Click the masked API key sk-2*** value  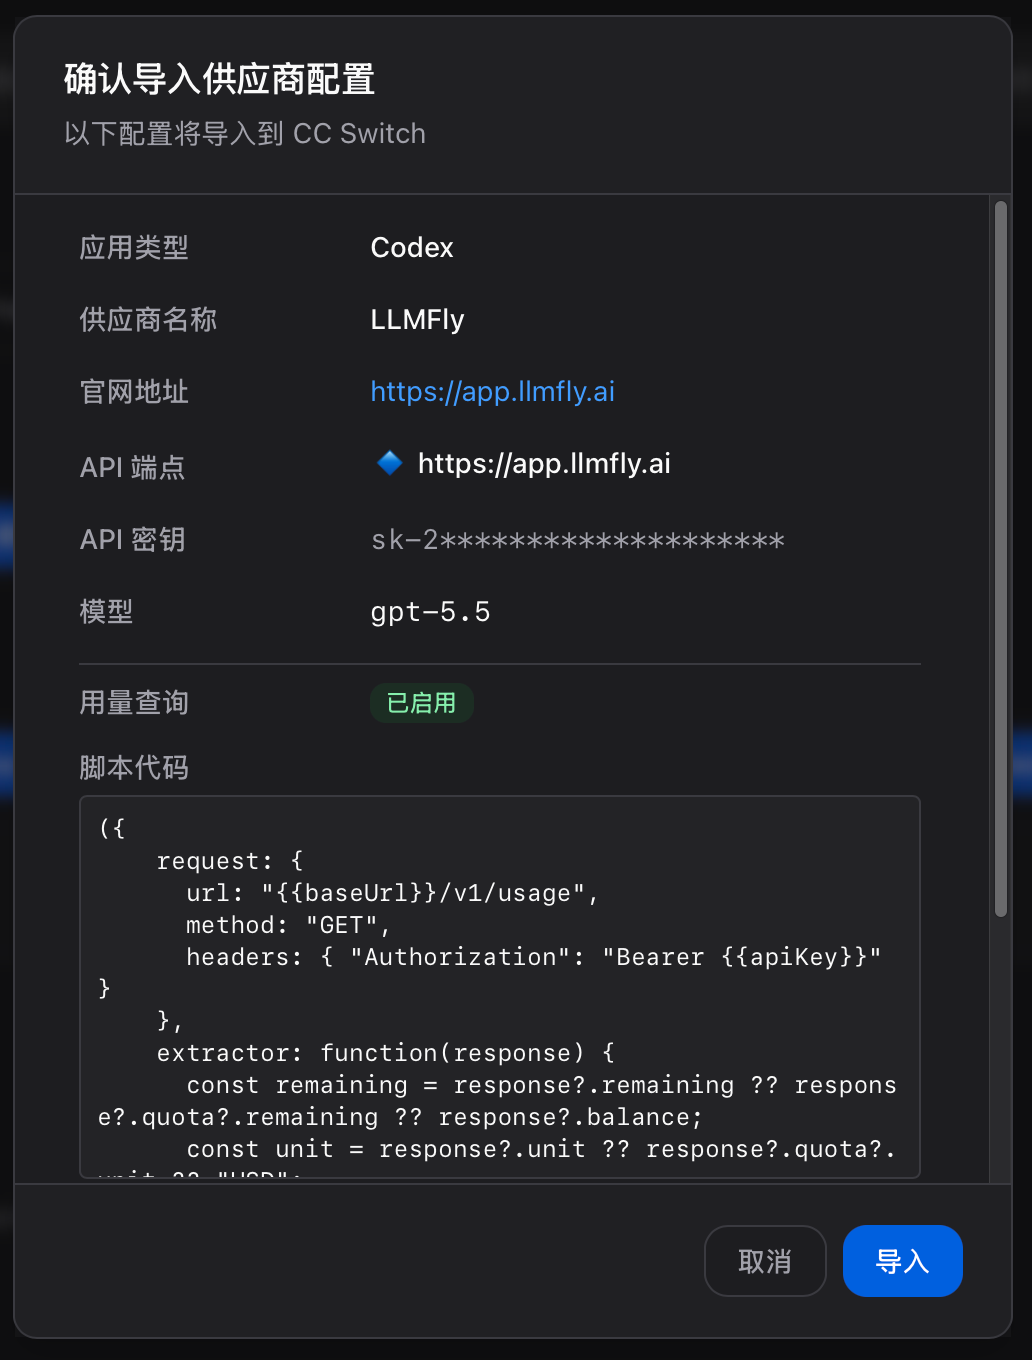click(x=577, y=540)
